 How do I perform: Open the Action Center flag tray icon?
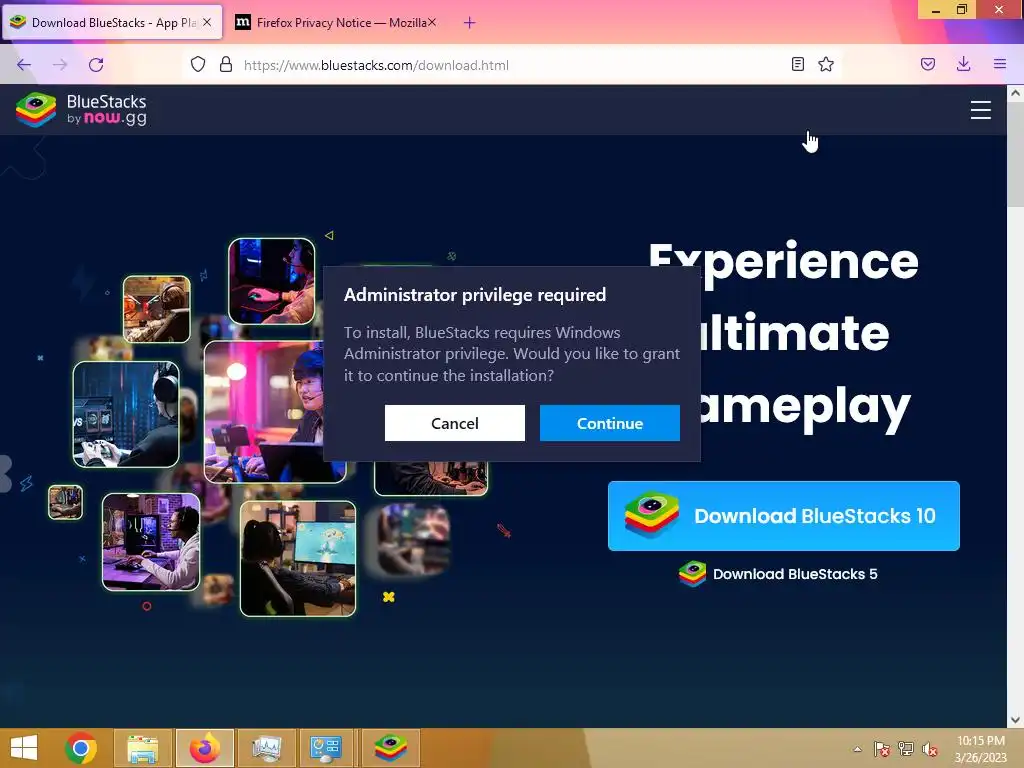[882, 749]
